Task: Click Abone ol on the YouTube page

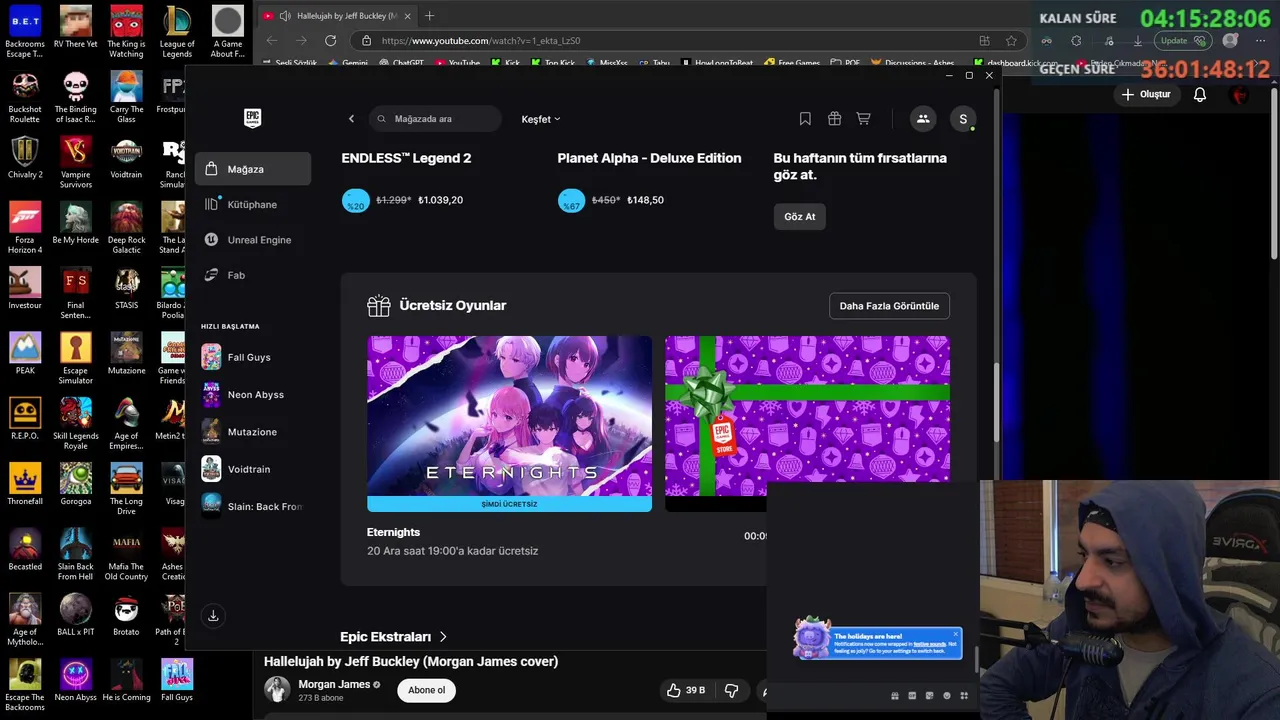Action: 426,690
